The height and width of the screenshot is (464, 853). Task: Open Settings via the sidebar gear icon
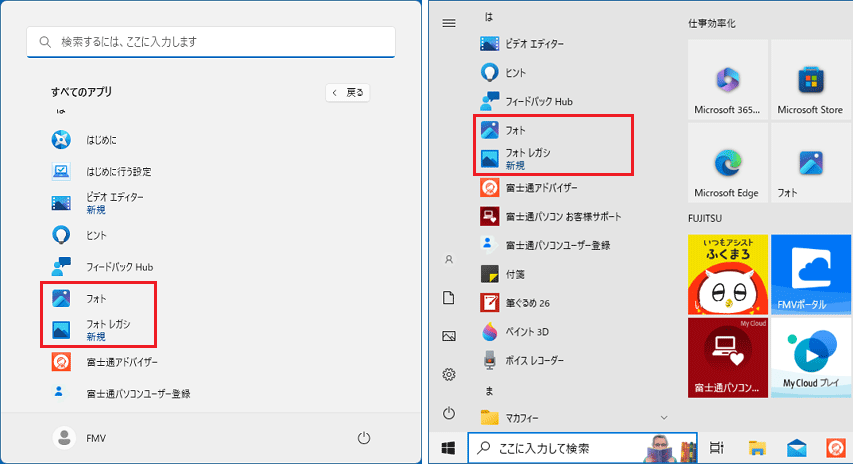(449, 374)
